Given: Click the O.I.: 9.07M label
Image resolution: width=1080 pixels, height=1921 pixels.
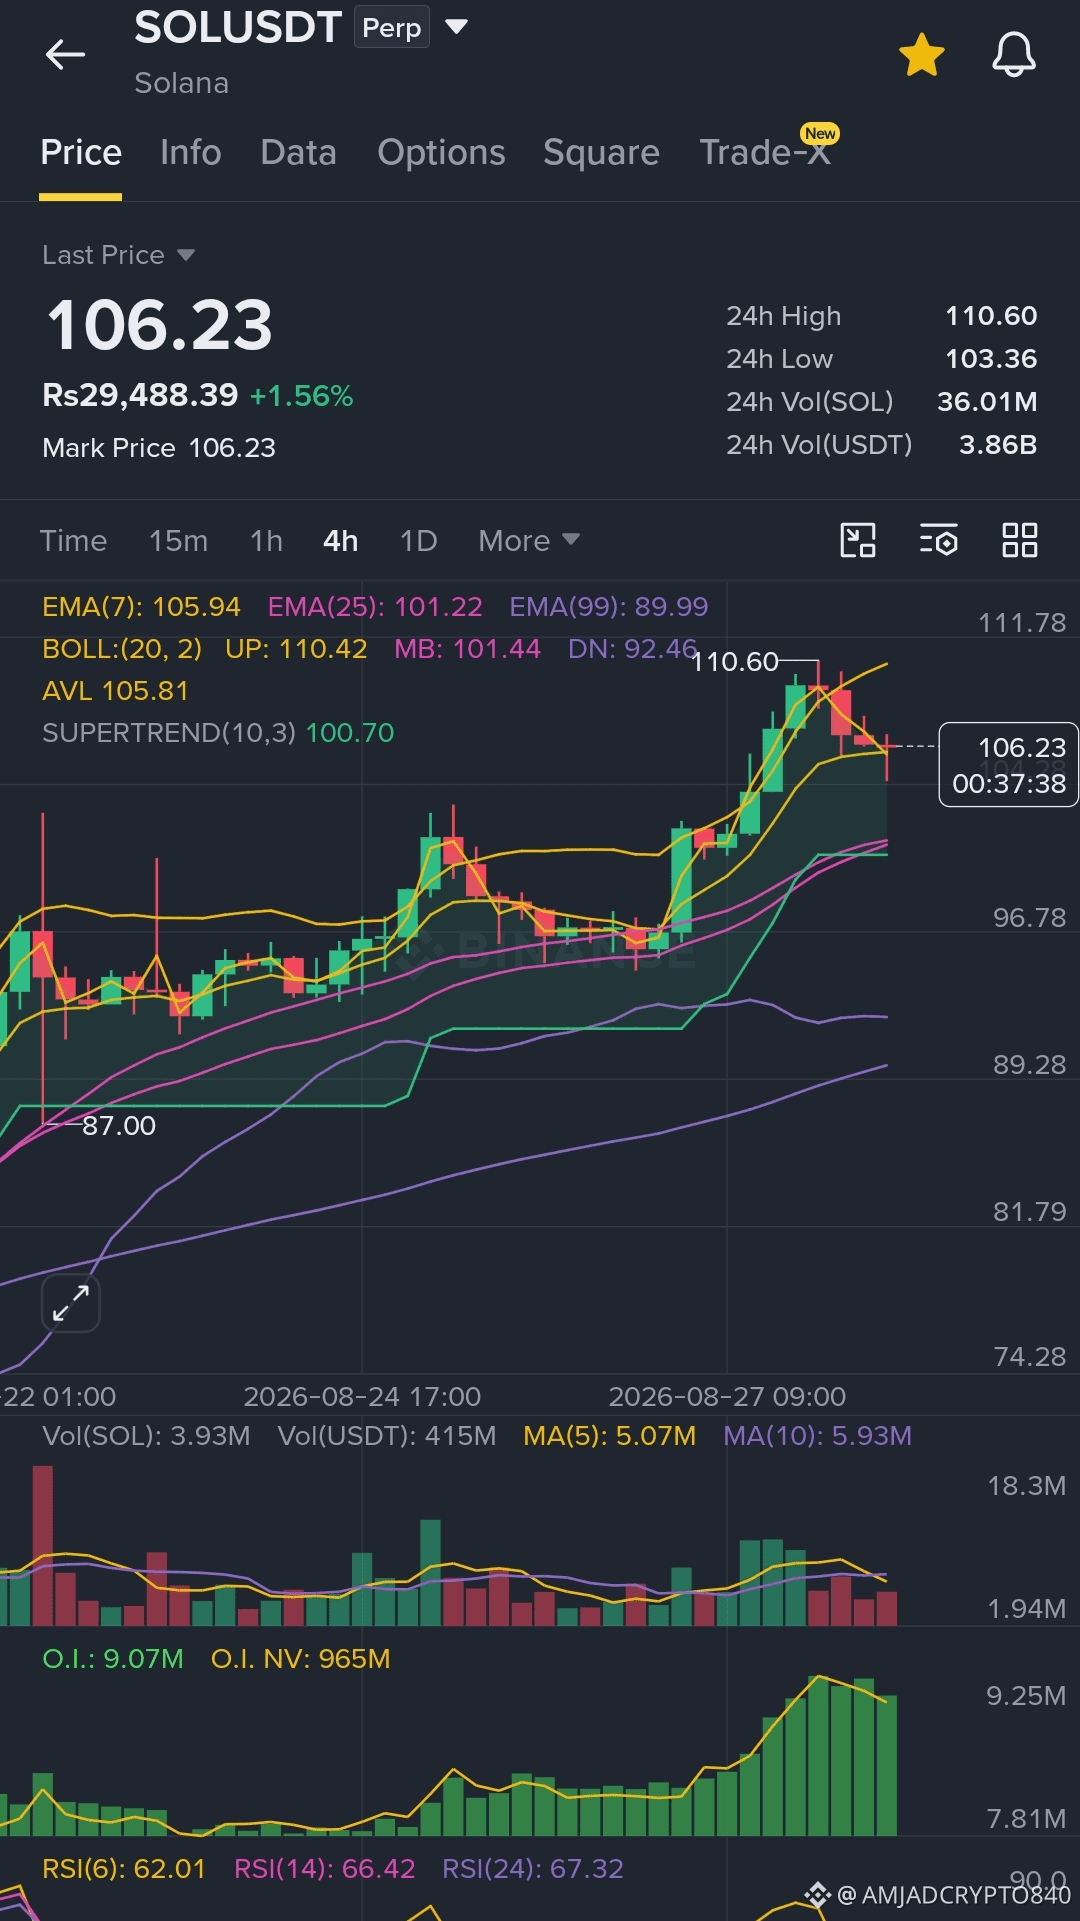Looking at the screenshot, I should click(x=113, y=1659).
